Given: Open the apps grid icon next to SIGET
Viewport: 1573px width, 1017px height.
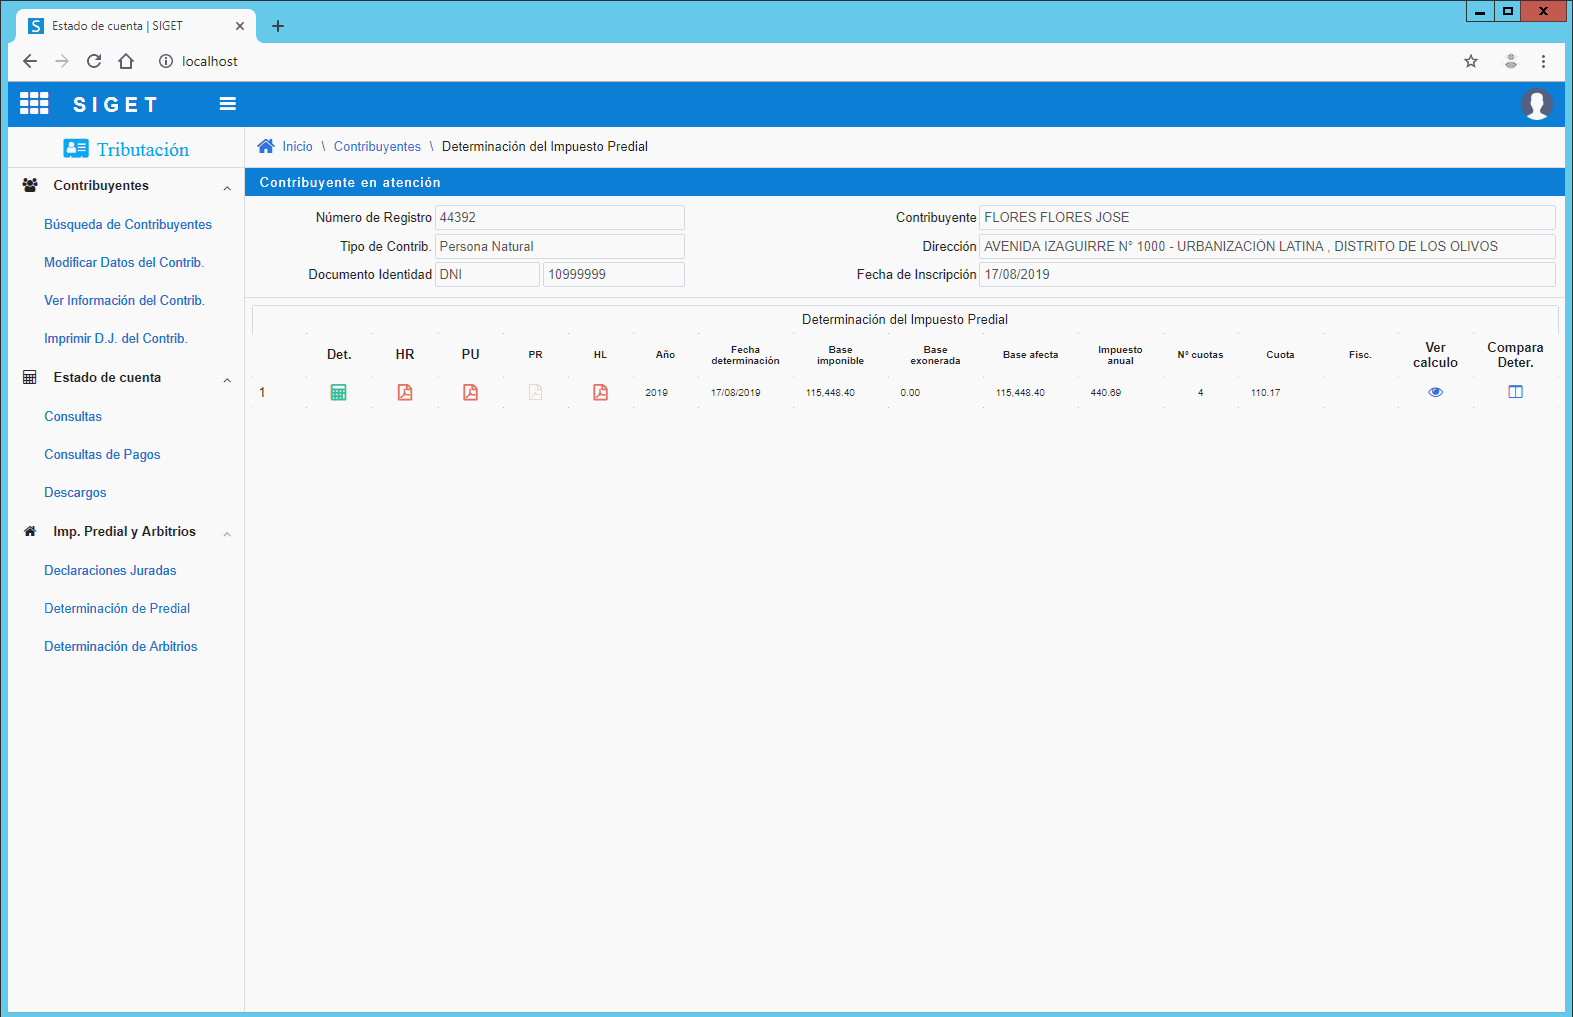Looking at the screenshot, I should pos(34,103).
